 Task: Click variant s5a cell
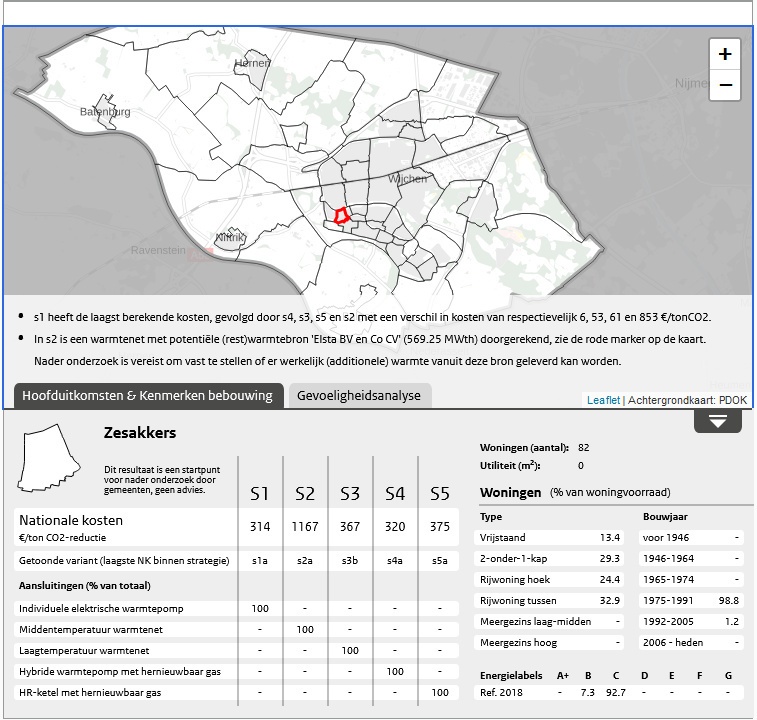pyautogui.click(x=440, y=561)
